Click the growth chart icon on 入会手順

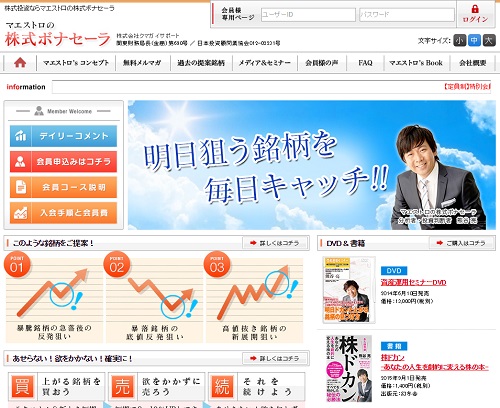pos(20,213)
